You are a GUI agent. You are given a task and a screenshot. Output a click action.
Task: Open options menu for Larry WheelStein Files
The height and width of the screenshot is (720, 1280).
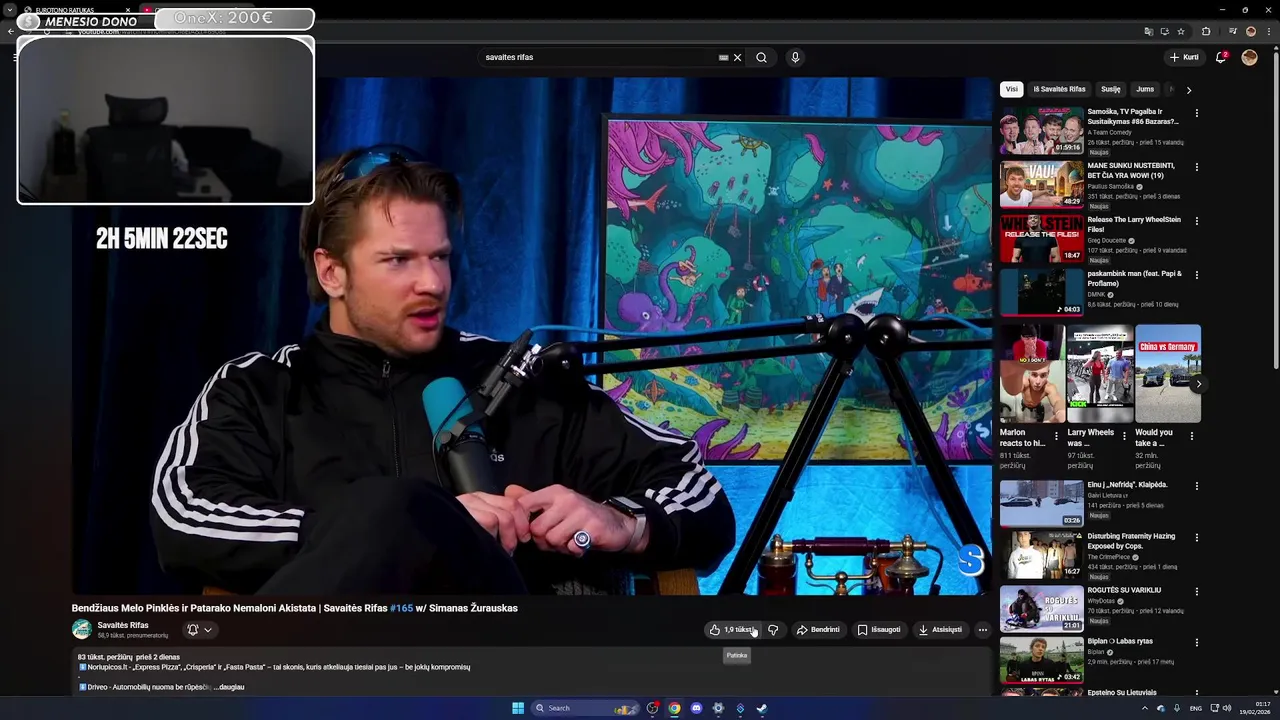[x=1196, y=221]
